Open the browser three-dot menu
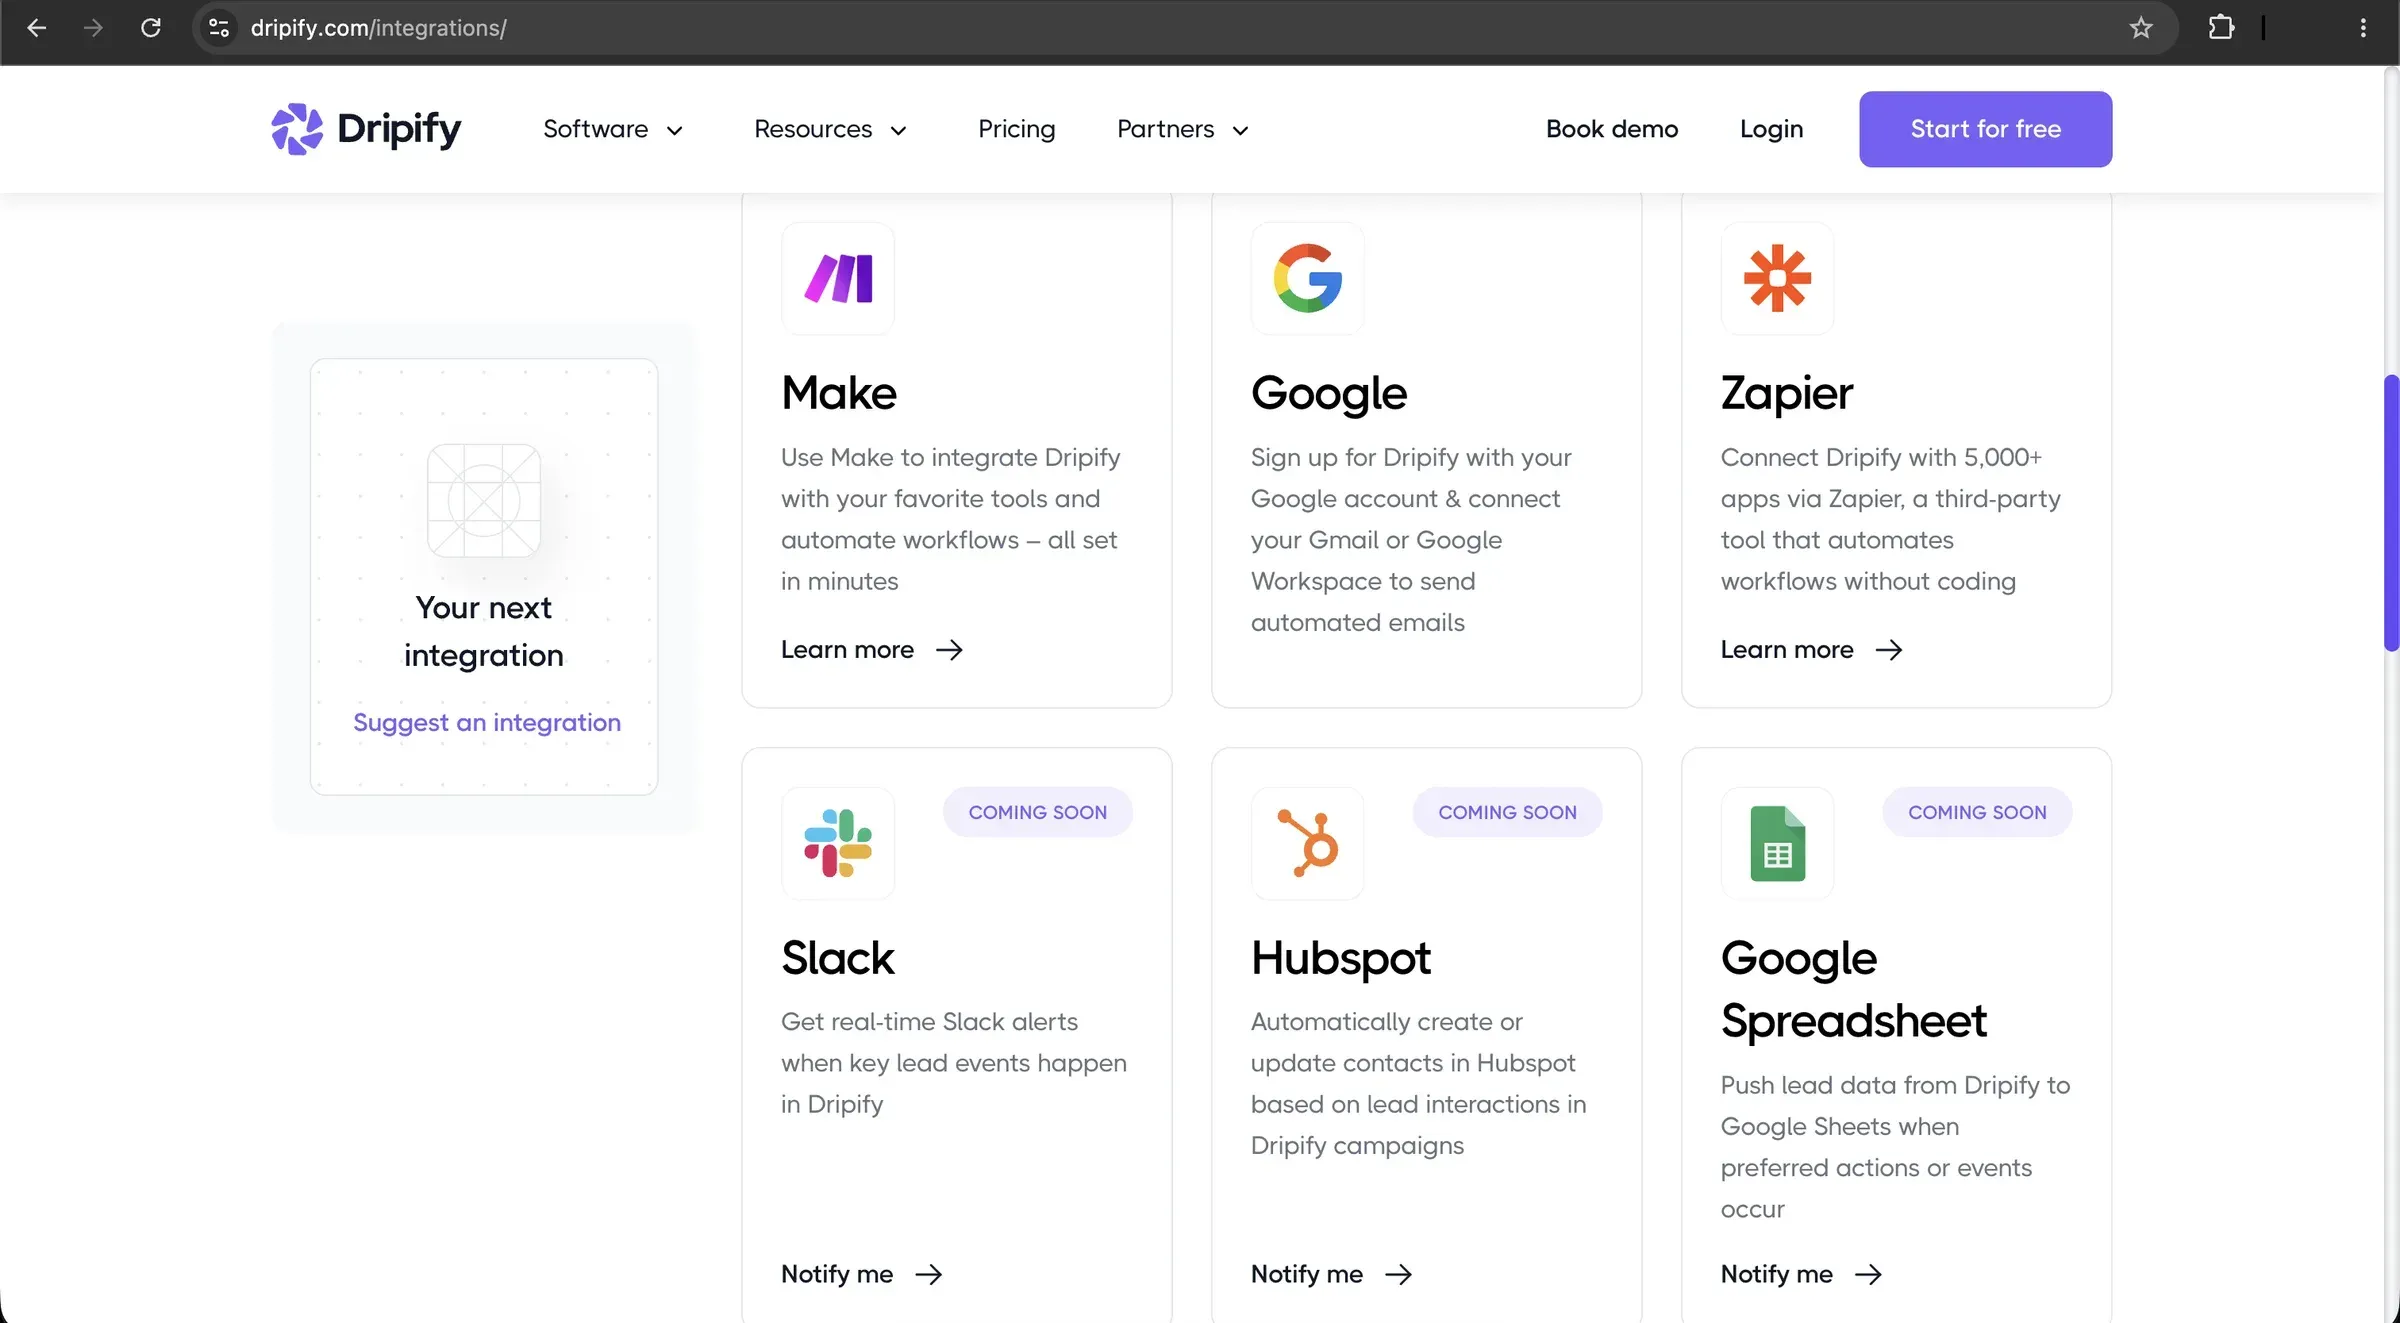This screenshot has width=2400, height=1323. click(2363, 28)
